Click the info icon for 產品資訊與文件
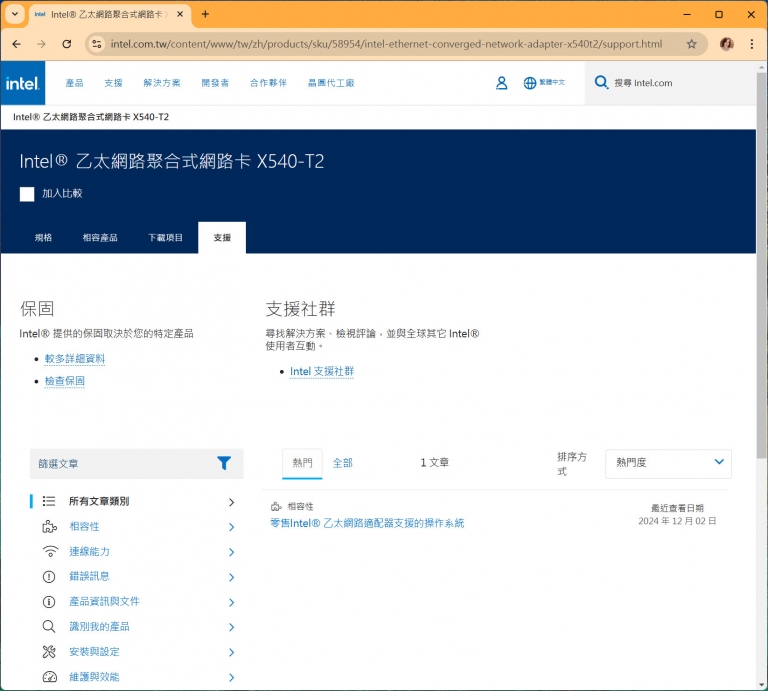The image size is (768, 691). point(49,601)
